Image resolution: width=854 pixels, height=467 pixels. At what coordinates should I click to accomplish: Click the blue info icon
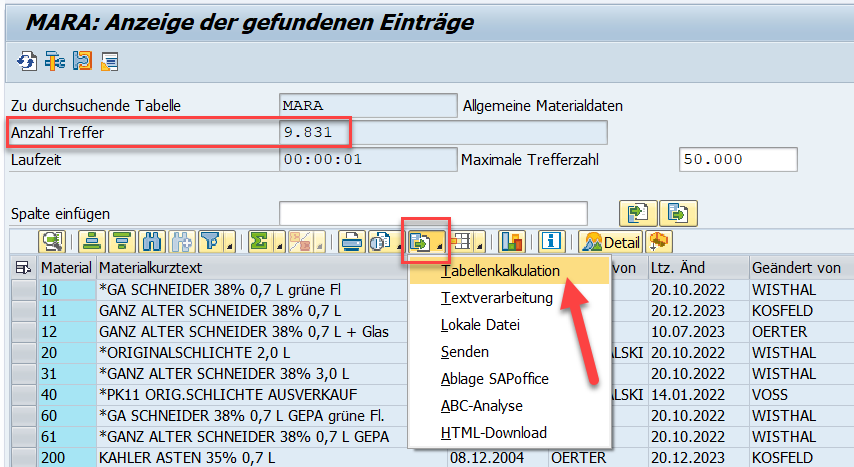[x=552, y=241]
